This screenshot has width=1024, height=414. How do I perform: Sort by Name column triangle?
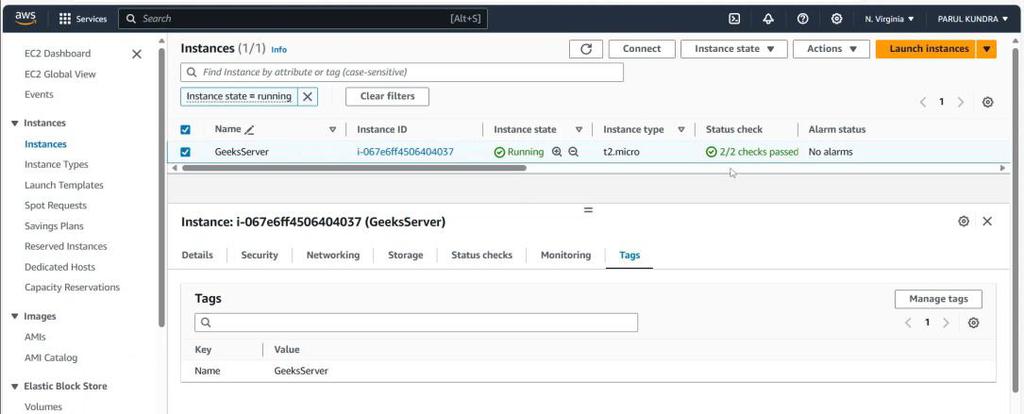[x=332, y=130]
